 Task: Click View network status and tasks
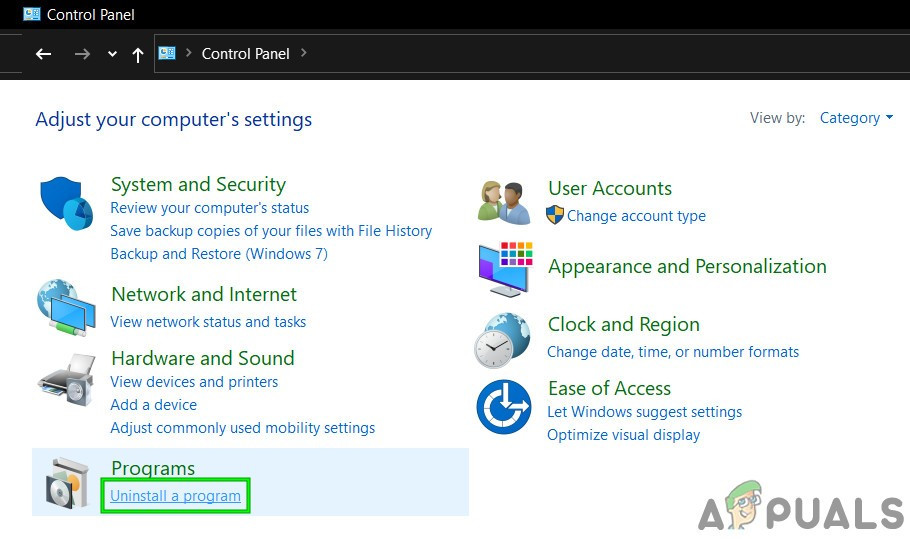[208, 322]
